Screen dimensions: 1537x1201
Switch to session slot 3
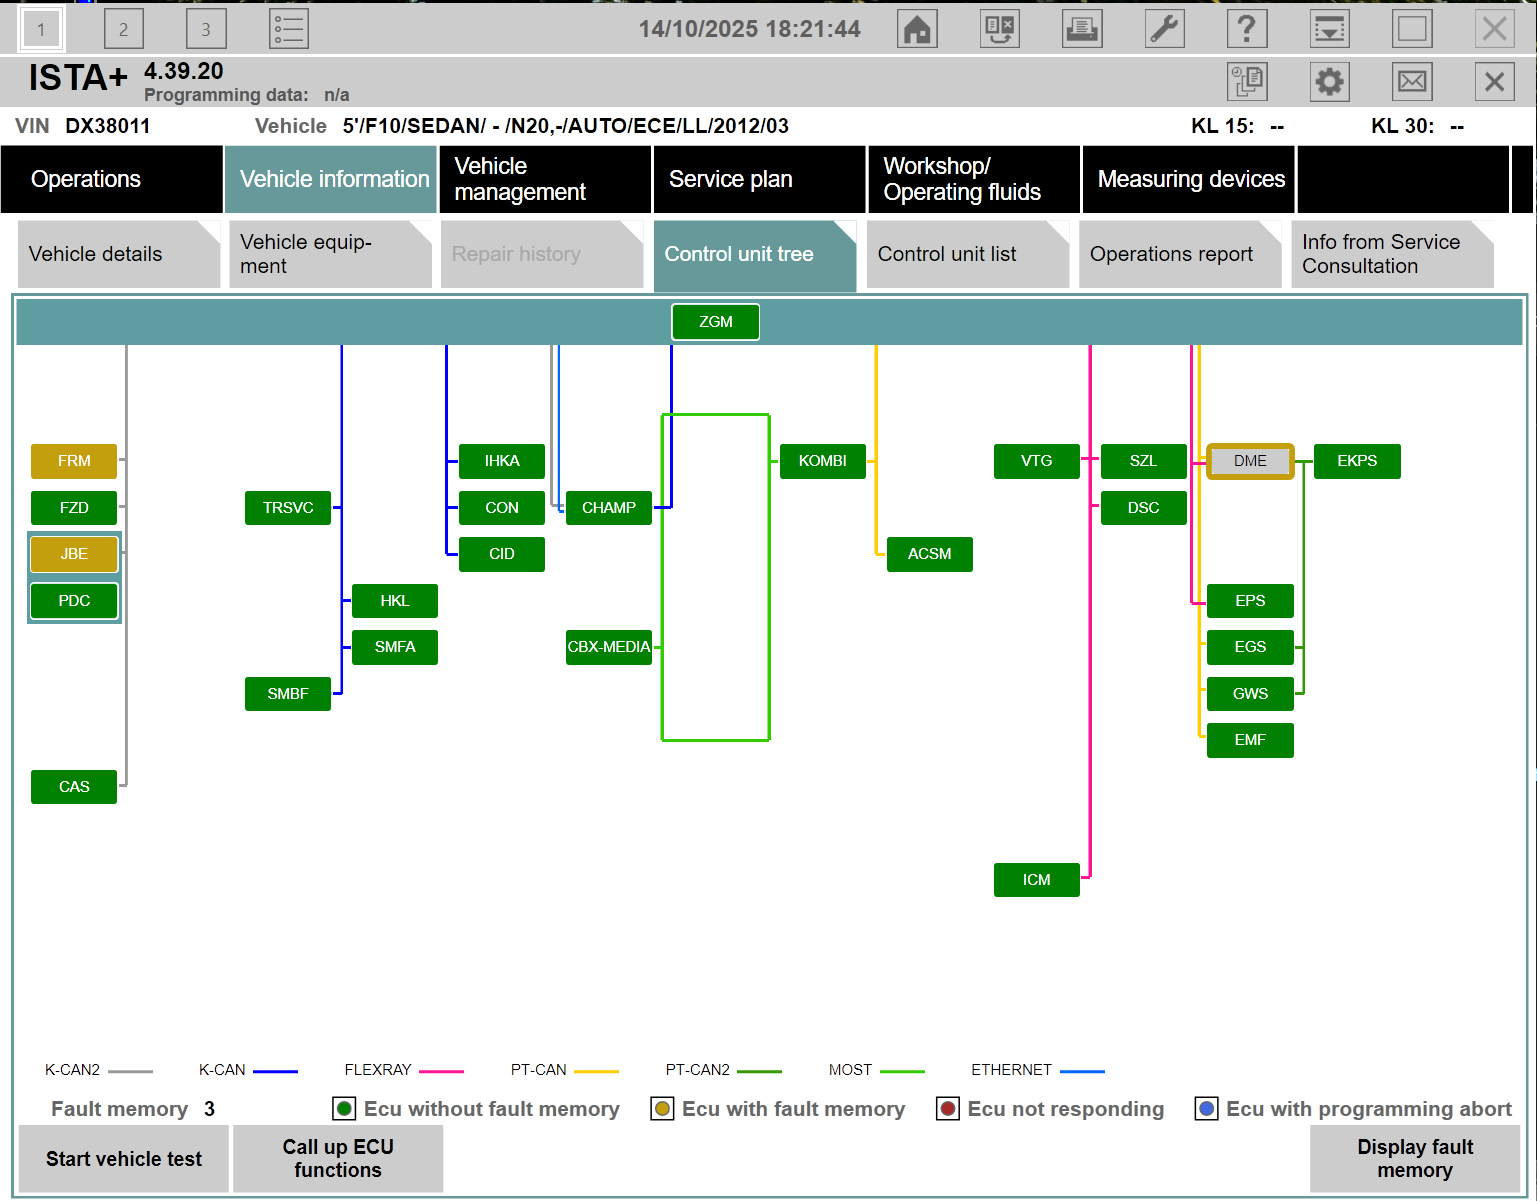point(206,29)
